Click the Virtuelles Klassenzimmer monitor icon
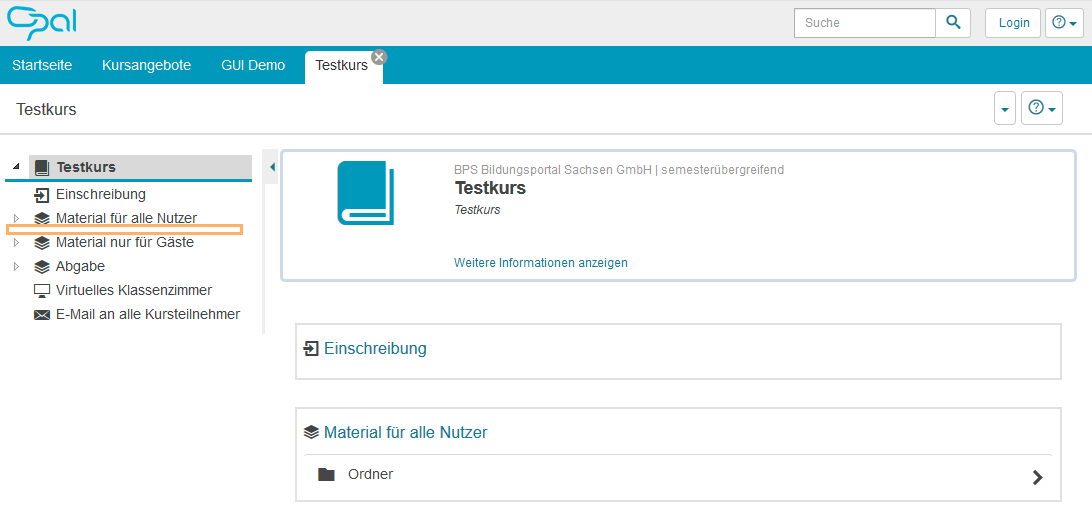 point(41,291)
